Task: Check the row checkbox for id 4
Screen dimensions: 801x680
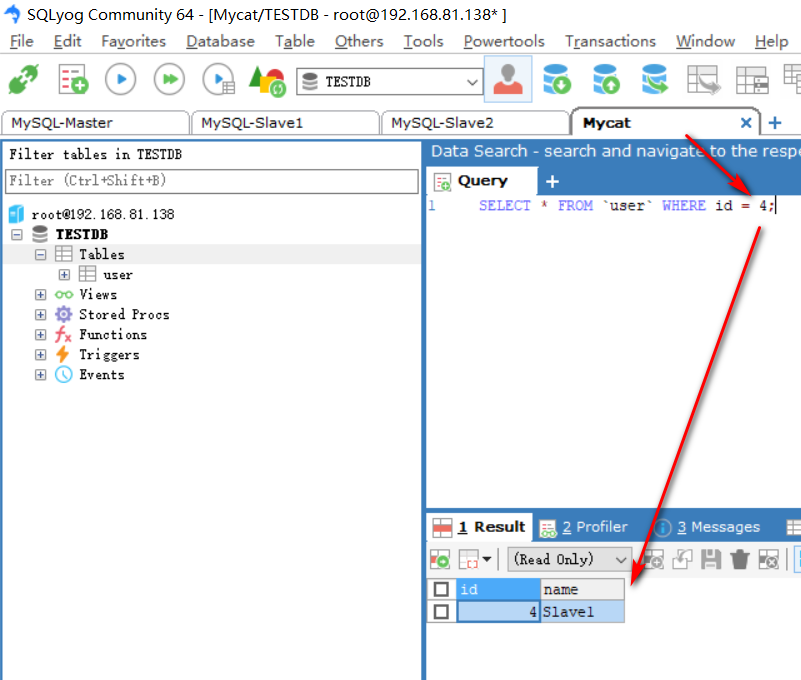Action: click(441, 612)
